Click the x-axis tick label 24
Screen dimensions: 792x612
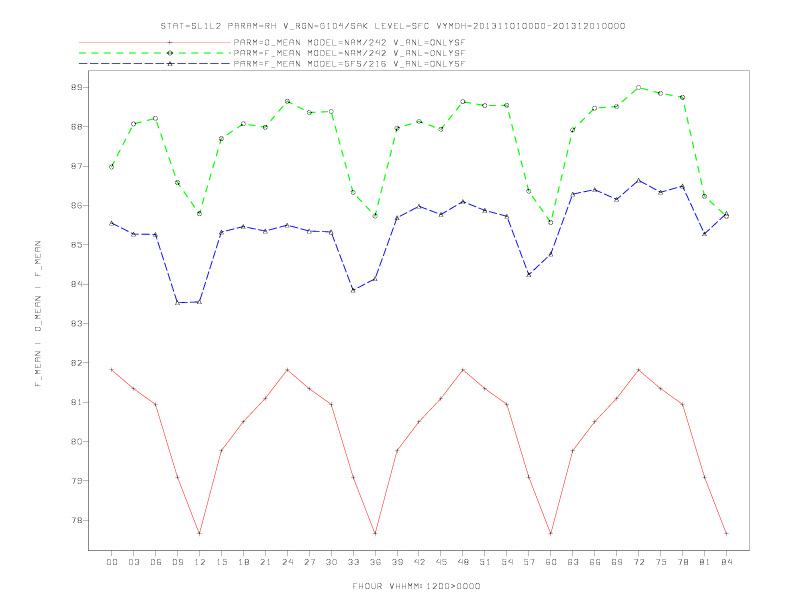pos(287,562)
